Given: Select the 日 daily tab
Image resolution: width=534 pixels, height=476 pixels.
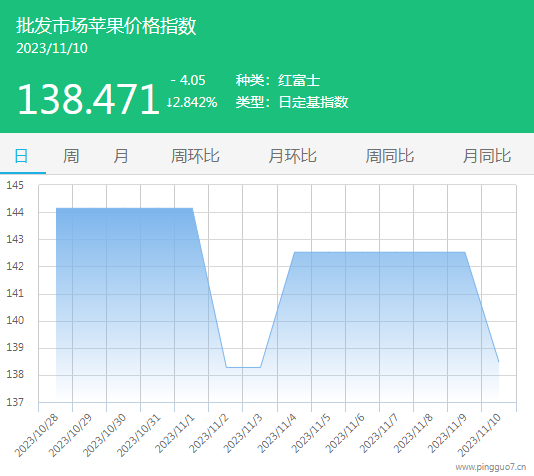Looking at the screenshot, I should coord(21,156).
